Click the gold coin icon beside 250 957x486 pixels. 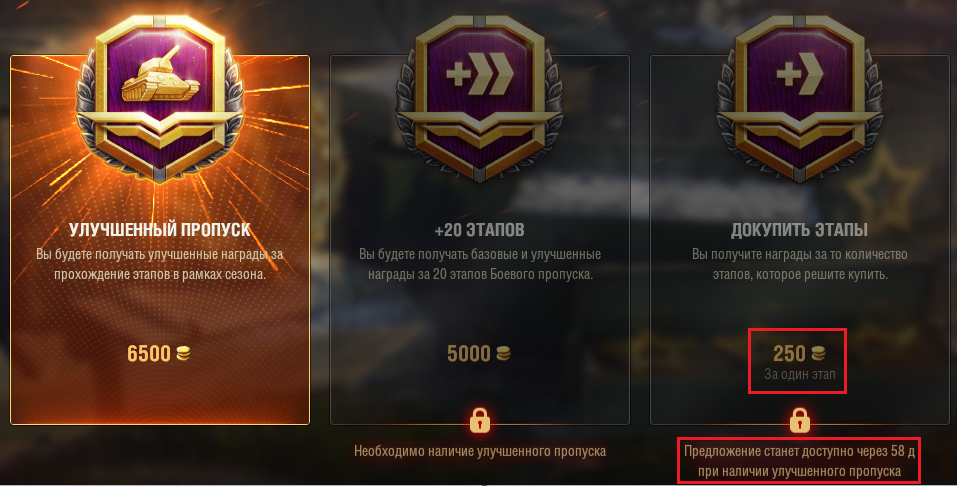click(818, 353)
